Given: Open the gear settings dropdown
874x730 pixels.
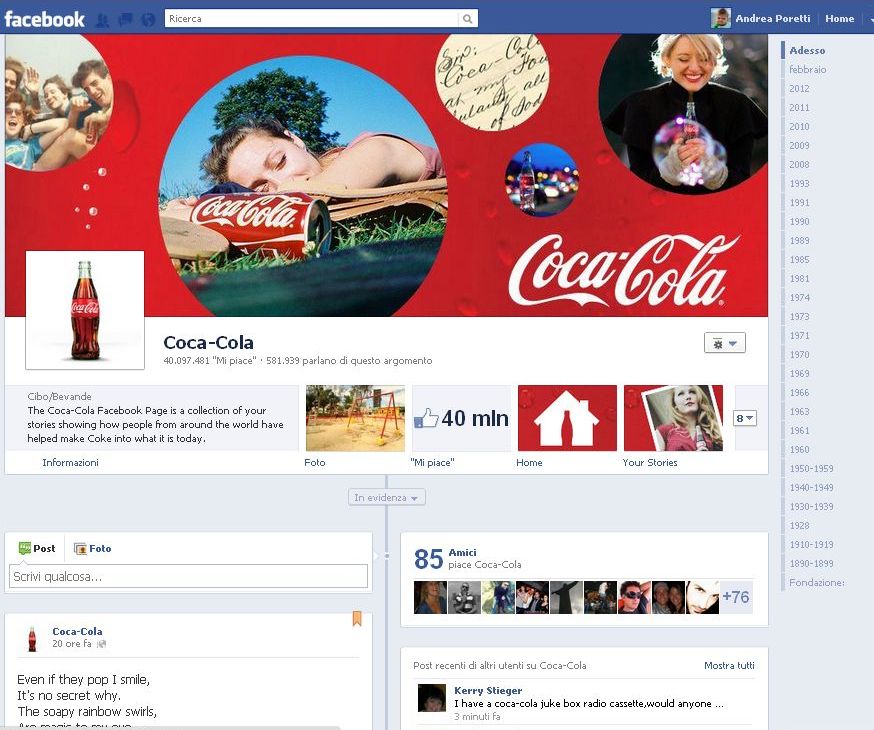Looking at the screenshot, I should pos(725,343).
